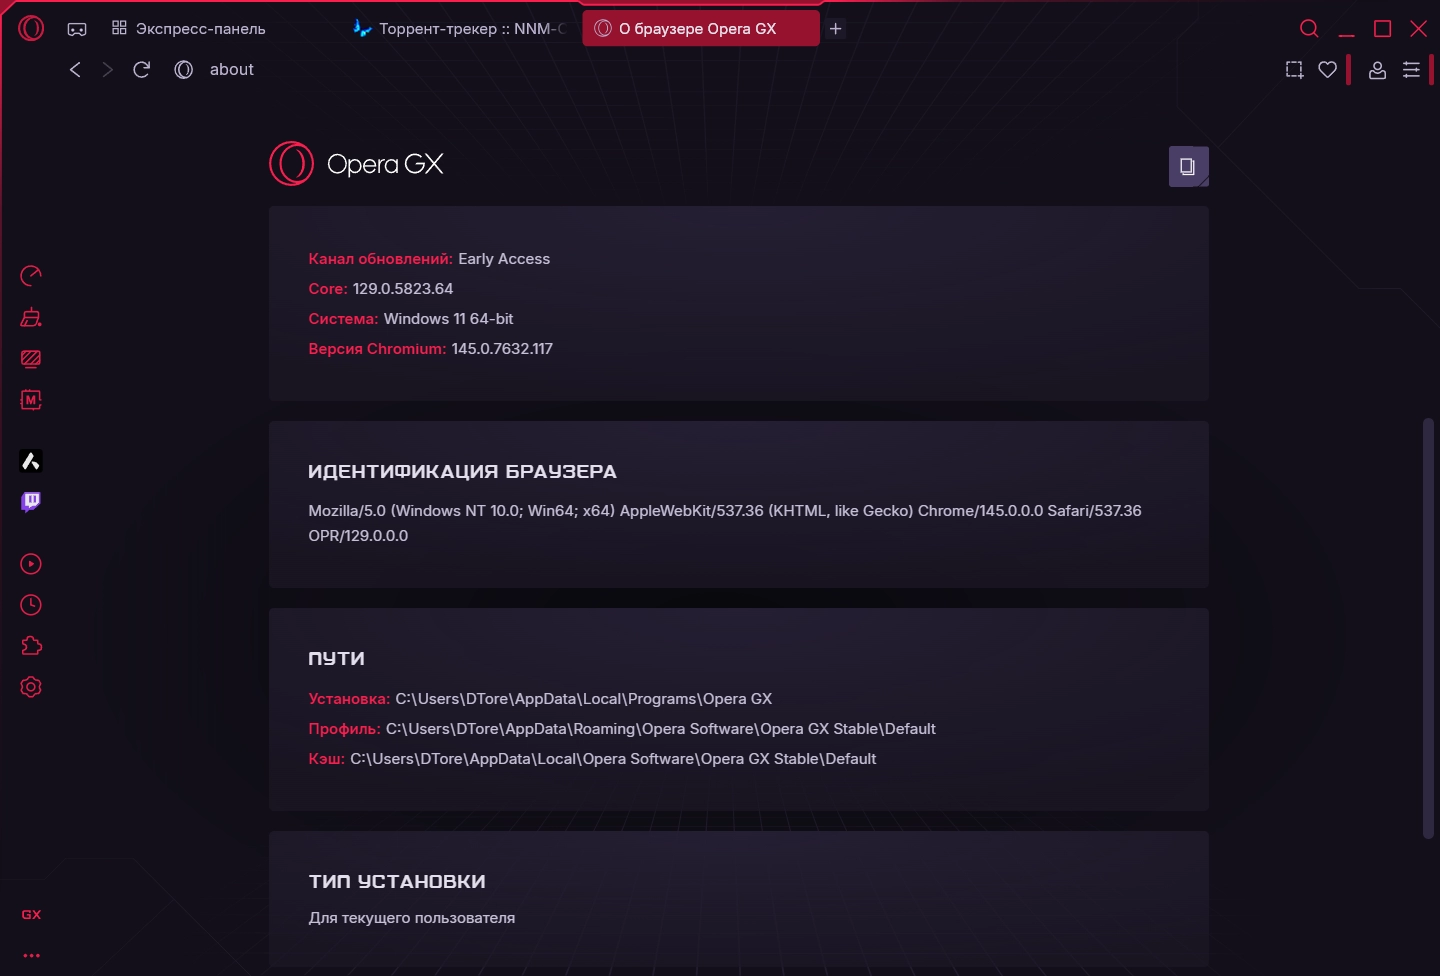Launch Aria AI from sidebar

(x=31, y=461)
